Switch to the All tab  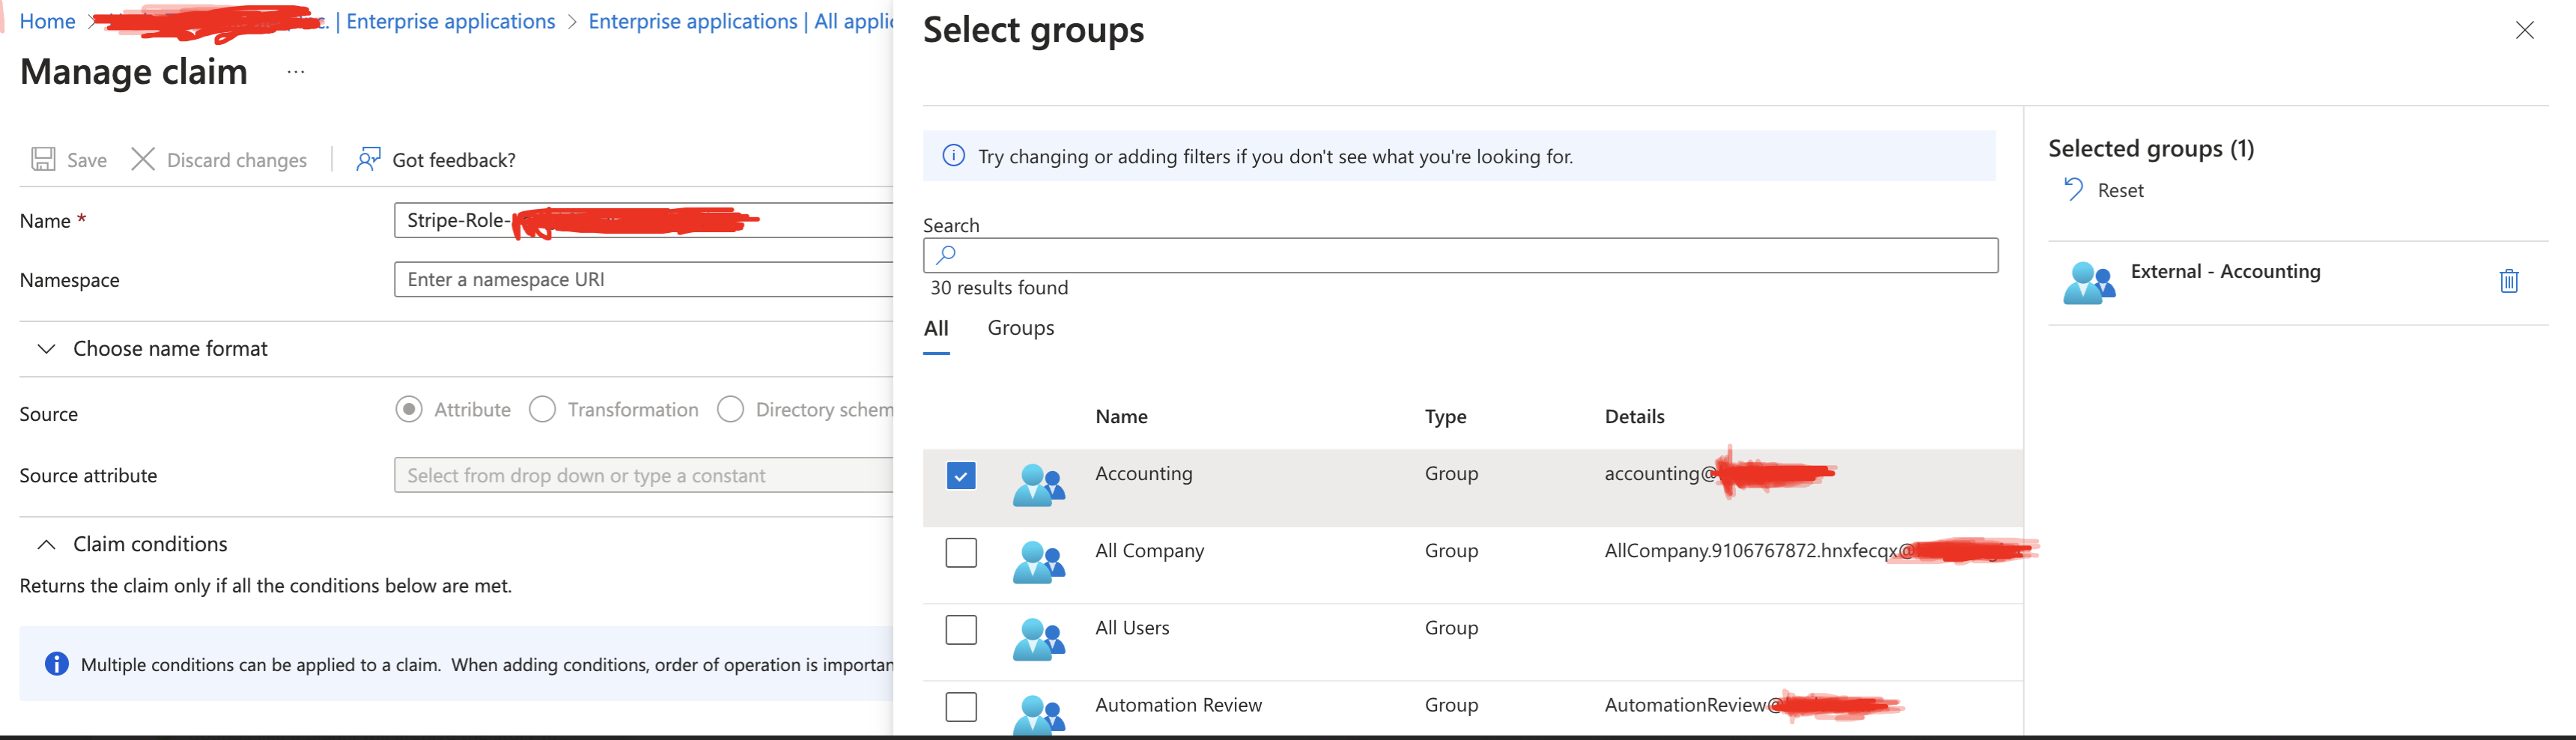point(936,328)
